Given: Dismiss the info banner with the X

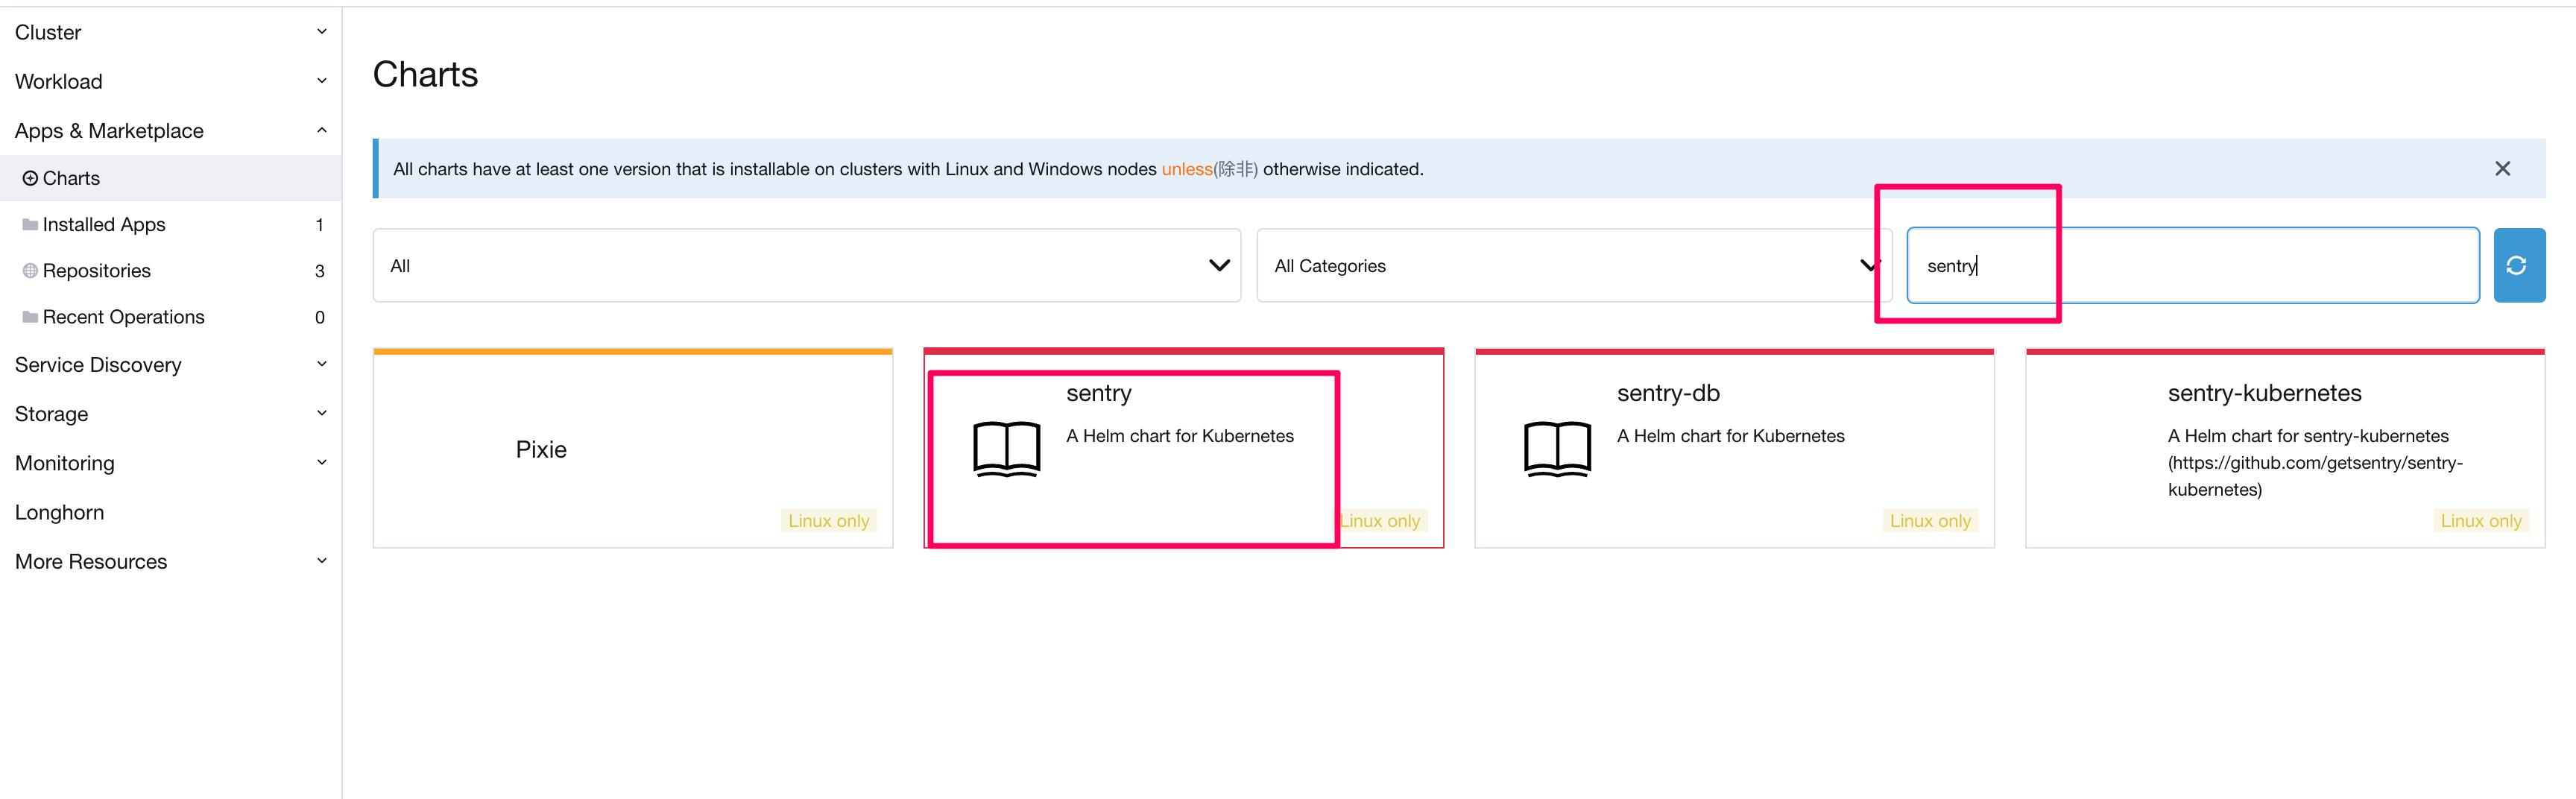Looking at the screenshot, I should (x=2502, y=169).
